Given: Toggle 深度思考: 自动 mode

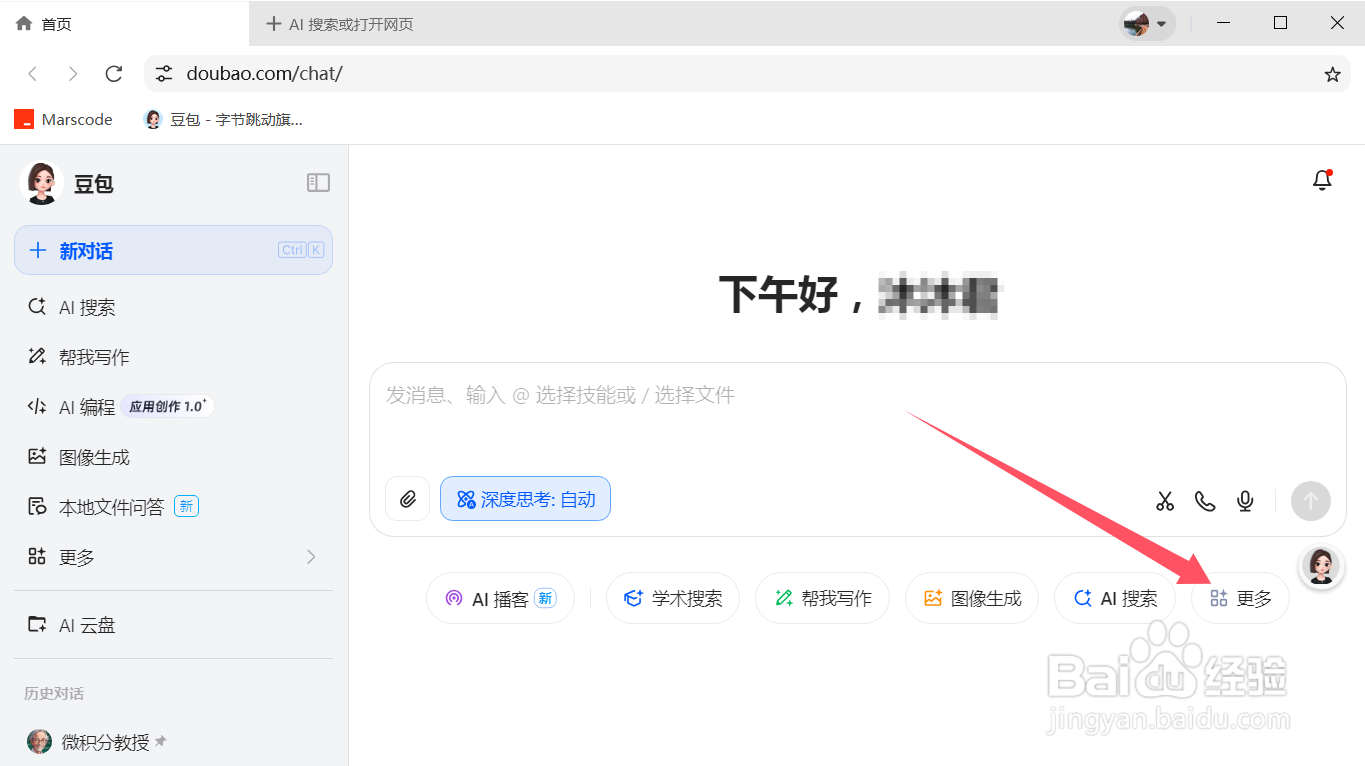Looking at the screenshot, I should (525, 499).
